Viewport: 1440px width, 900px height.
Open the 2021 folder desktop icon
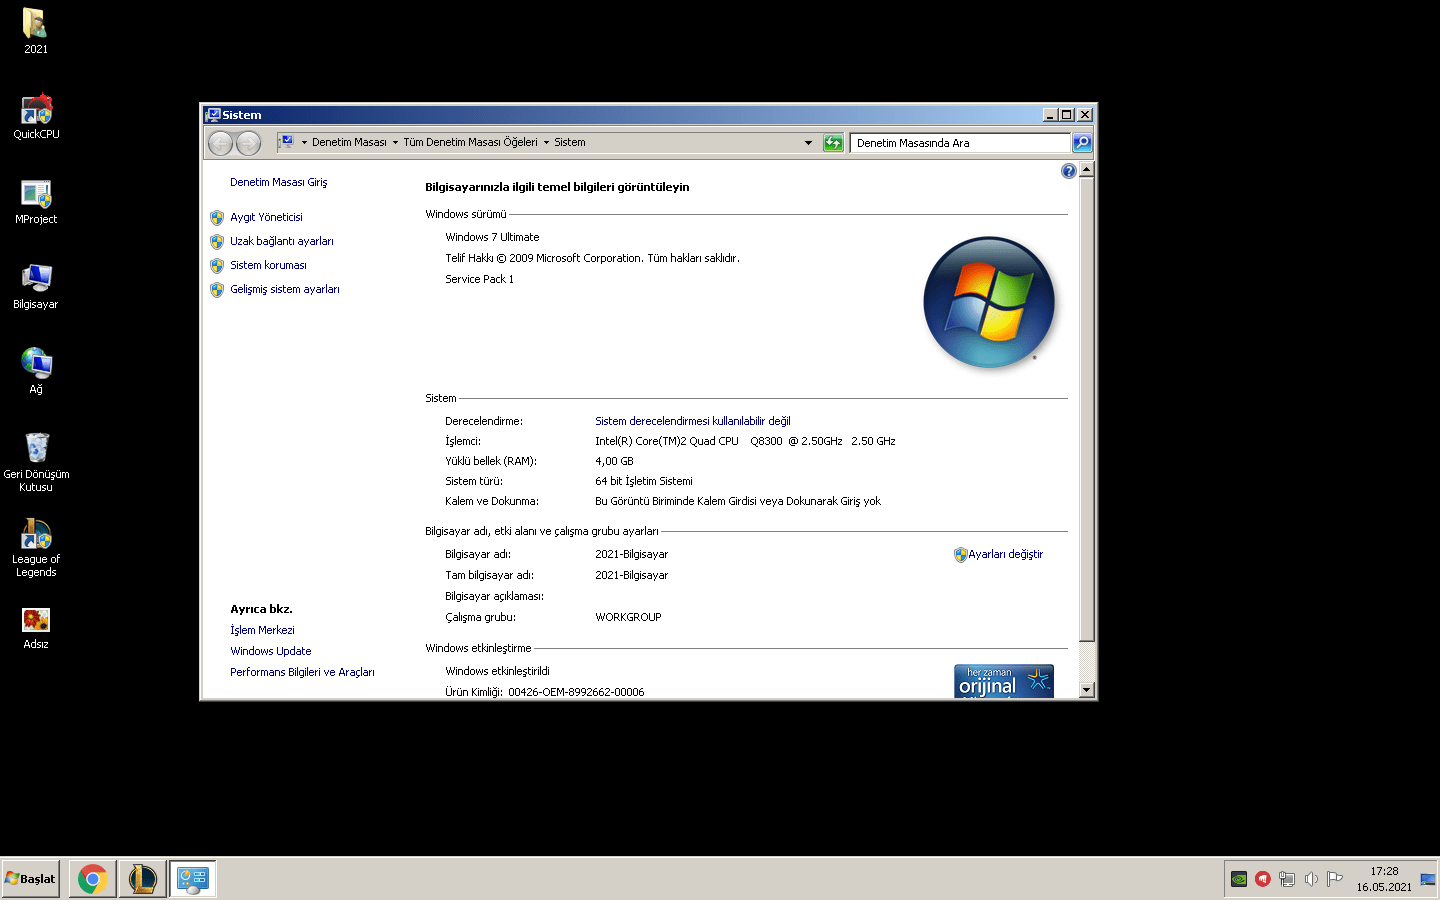pyautogui.click(x=35, y=31)
